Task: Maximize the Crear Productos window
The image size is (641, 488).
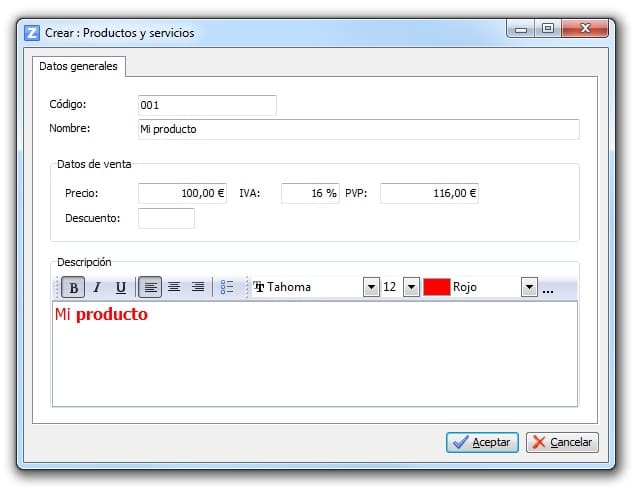Action: (x=548, y=29)
